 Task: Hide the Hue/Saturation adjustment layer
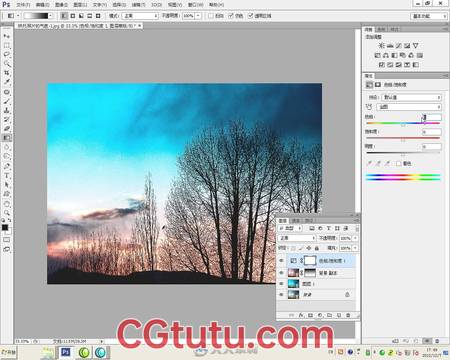point(282,260)
